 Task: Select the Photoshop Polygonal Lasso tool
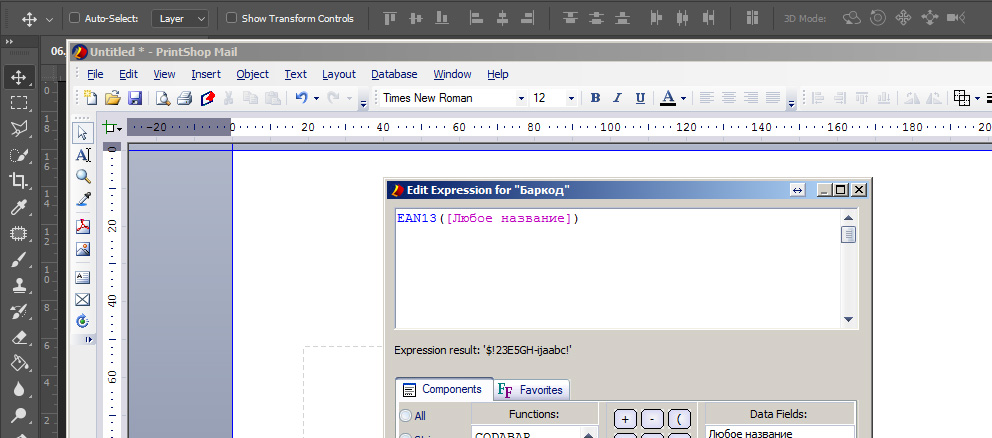click(x=19, y=129)
